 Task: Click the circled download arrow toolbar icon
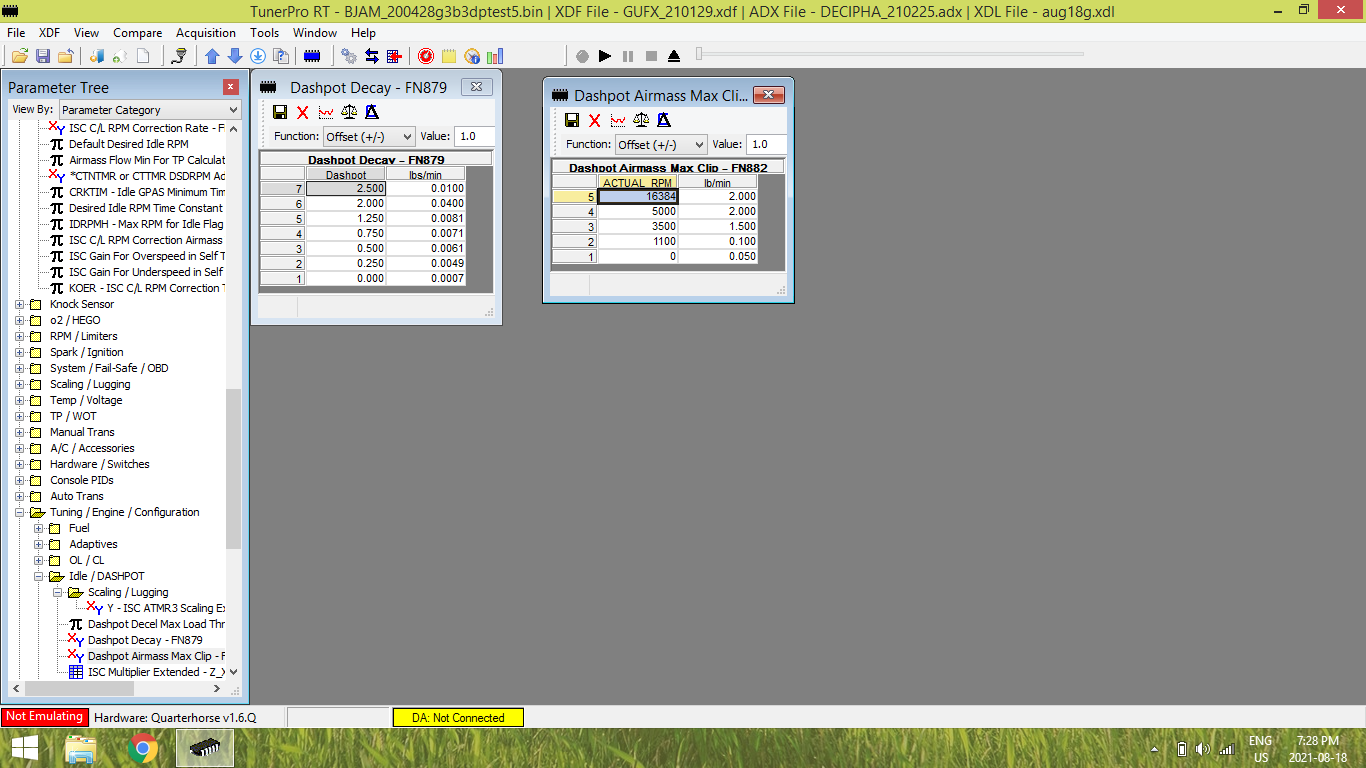[258, 56]
